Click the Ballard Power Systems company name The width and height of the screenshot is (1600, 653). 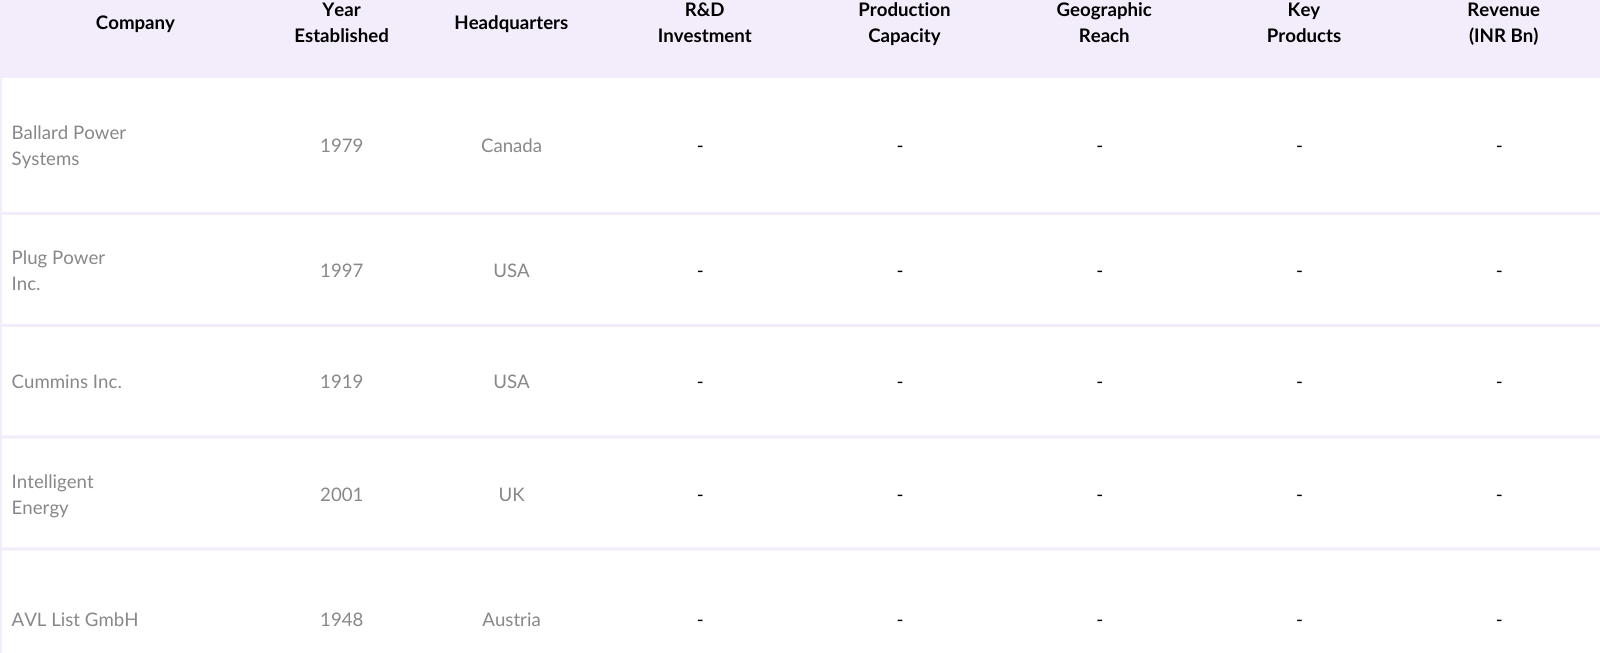point(68,146)
